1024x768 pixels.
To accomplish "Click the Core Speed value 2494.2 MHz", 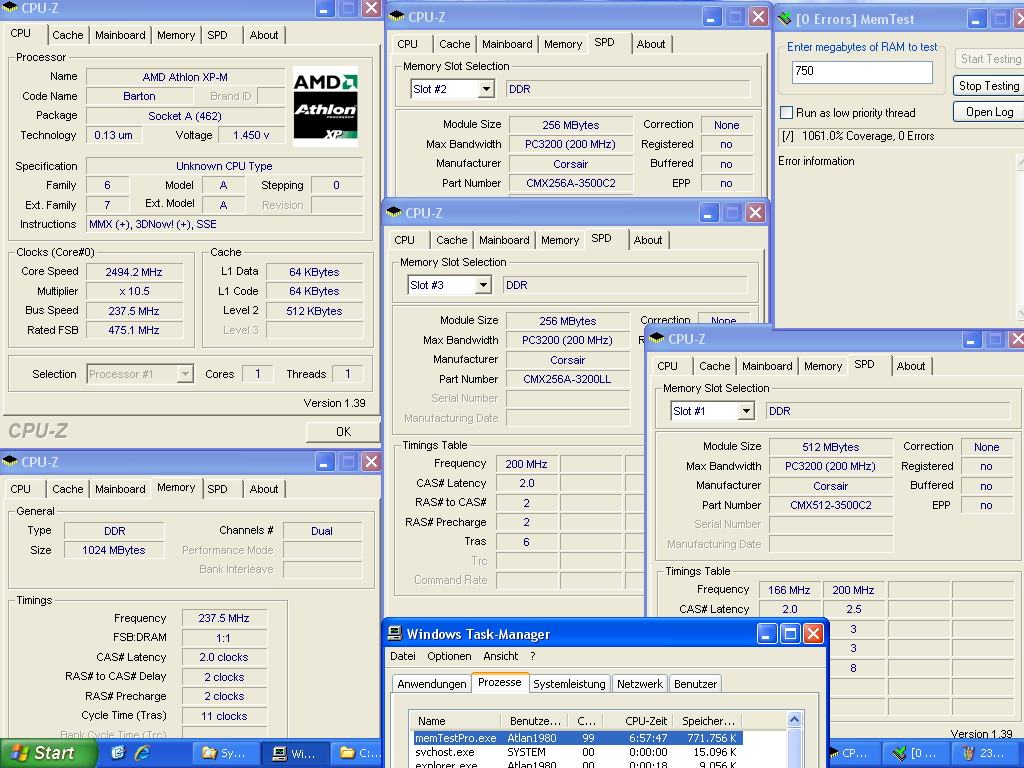I will [x=134, y=272].
